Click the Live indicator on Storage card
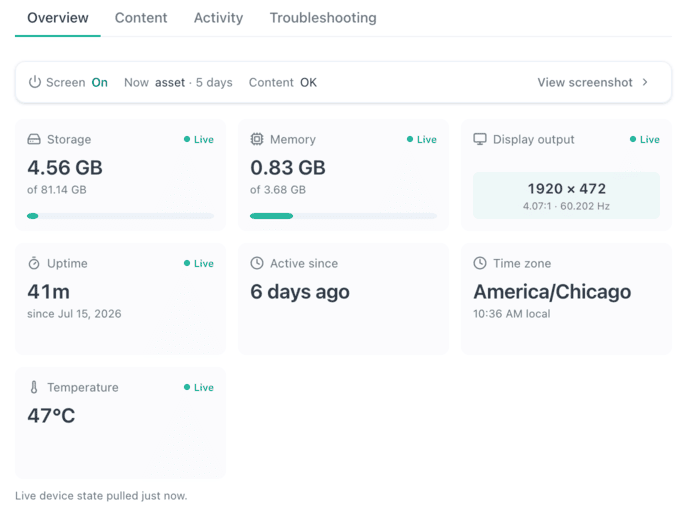689x511 pixels. [x=199, y=139]
